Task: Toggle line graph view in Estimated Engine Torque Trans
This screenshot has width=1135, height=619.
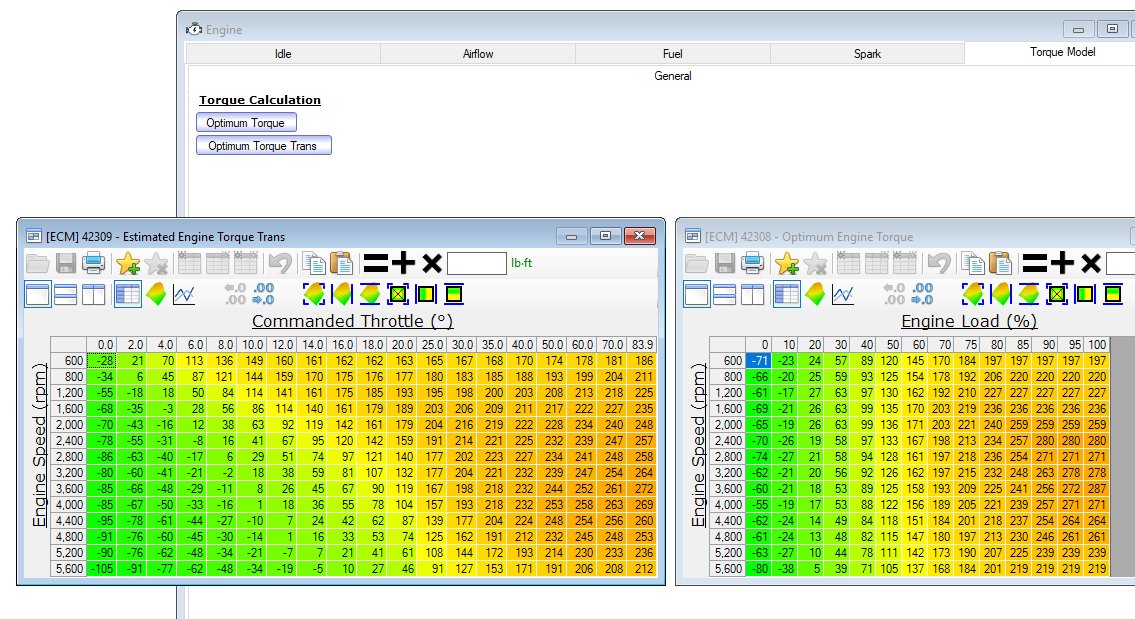Action: pos(184,294)
